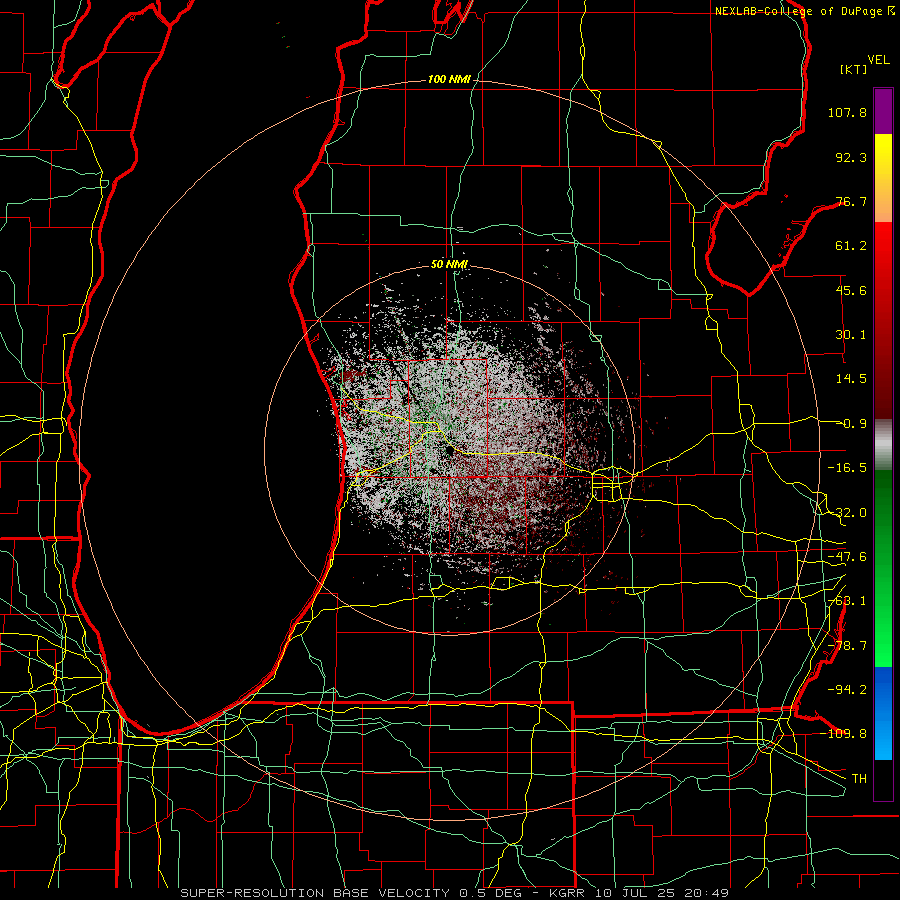Click the VEL legend heading

pyautogui.click(x=878, y=59)
